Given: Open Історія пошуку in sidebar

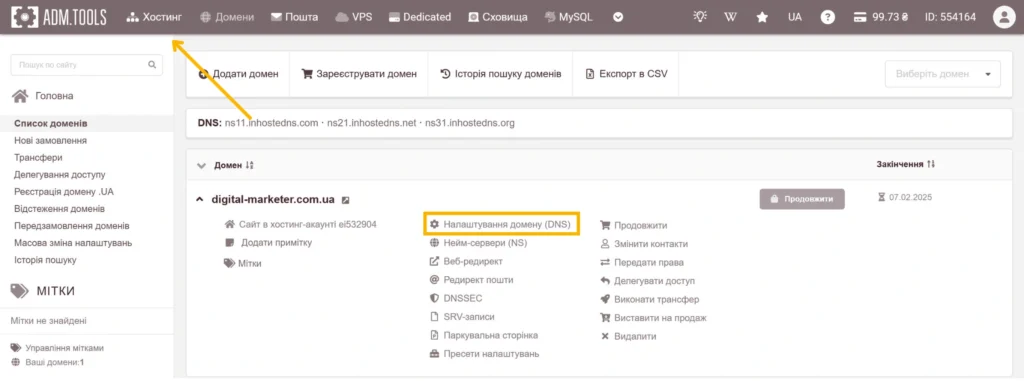Looking at the screenshot, I should pos(45,259).
